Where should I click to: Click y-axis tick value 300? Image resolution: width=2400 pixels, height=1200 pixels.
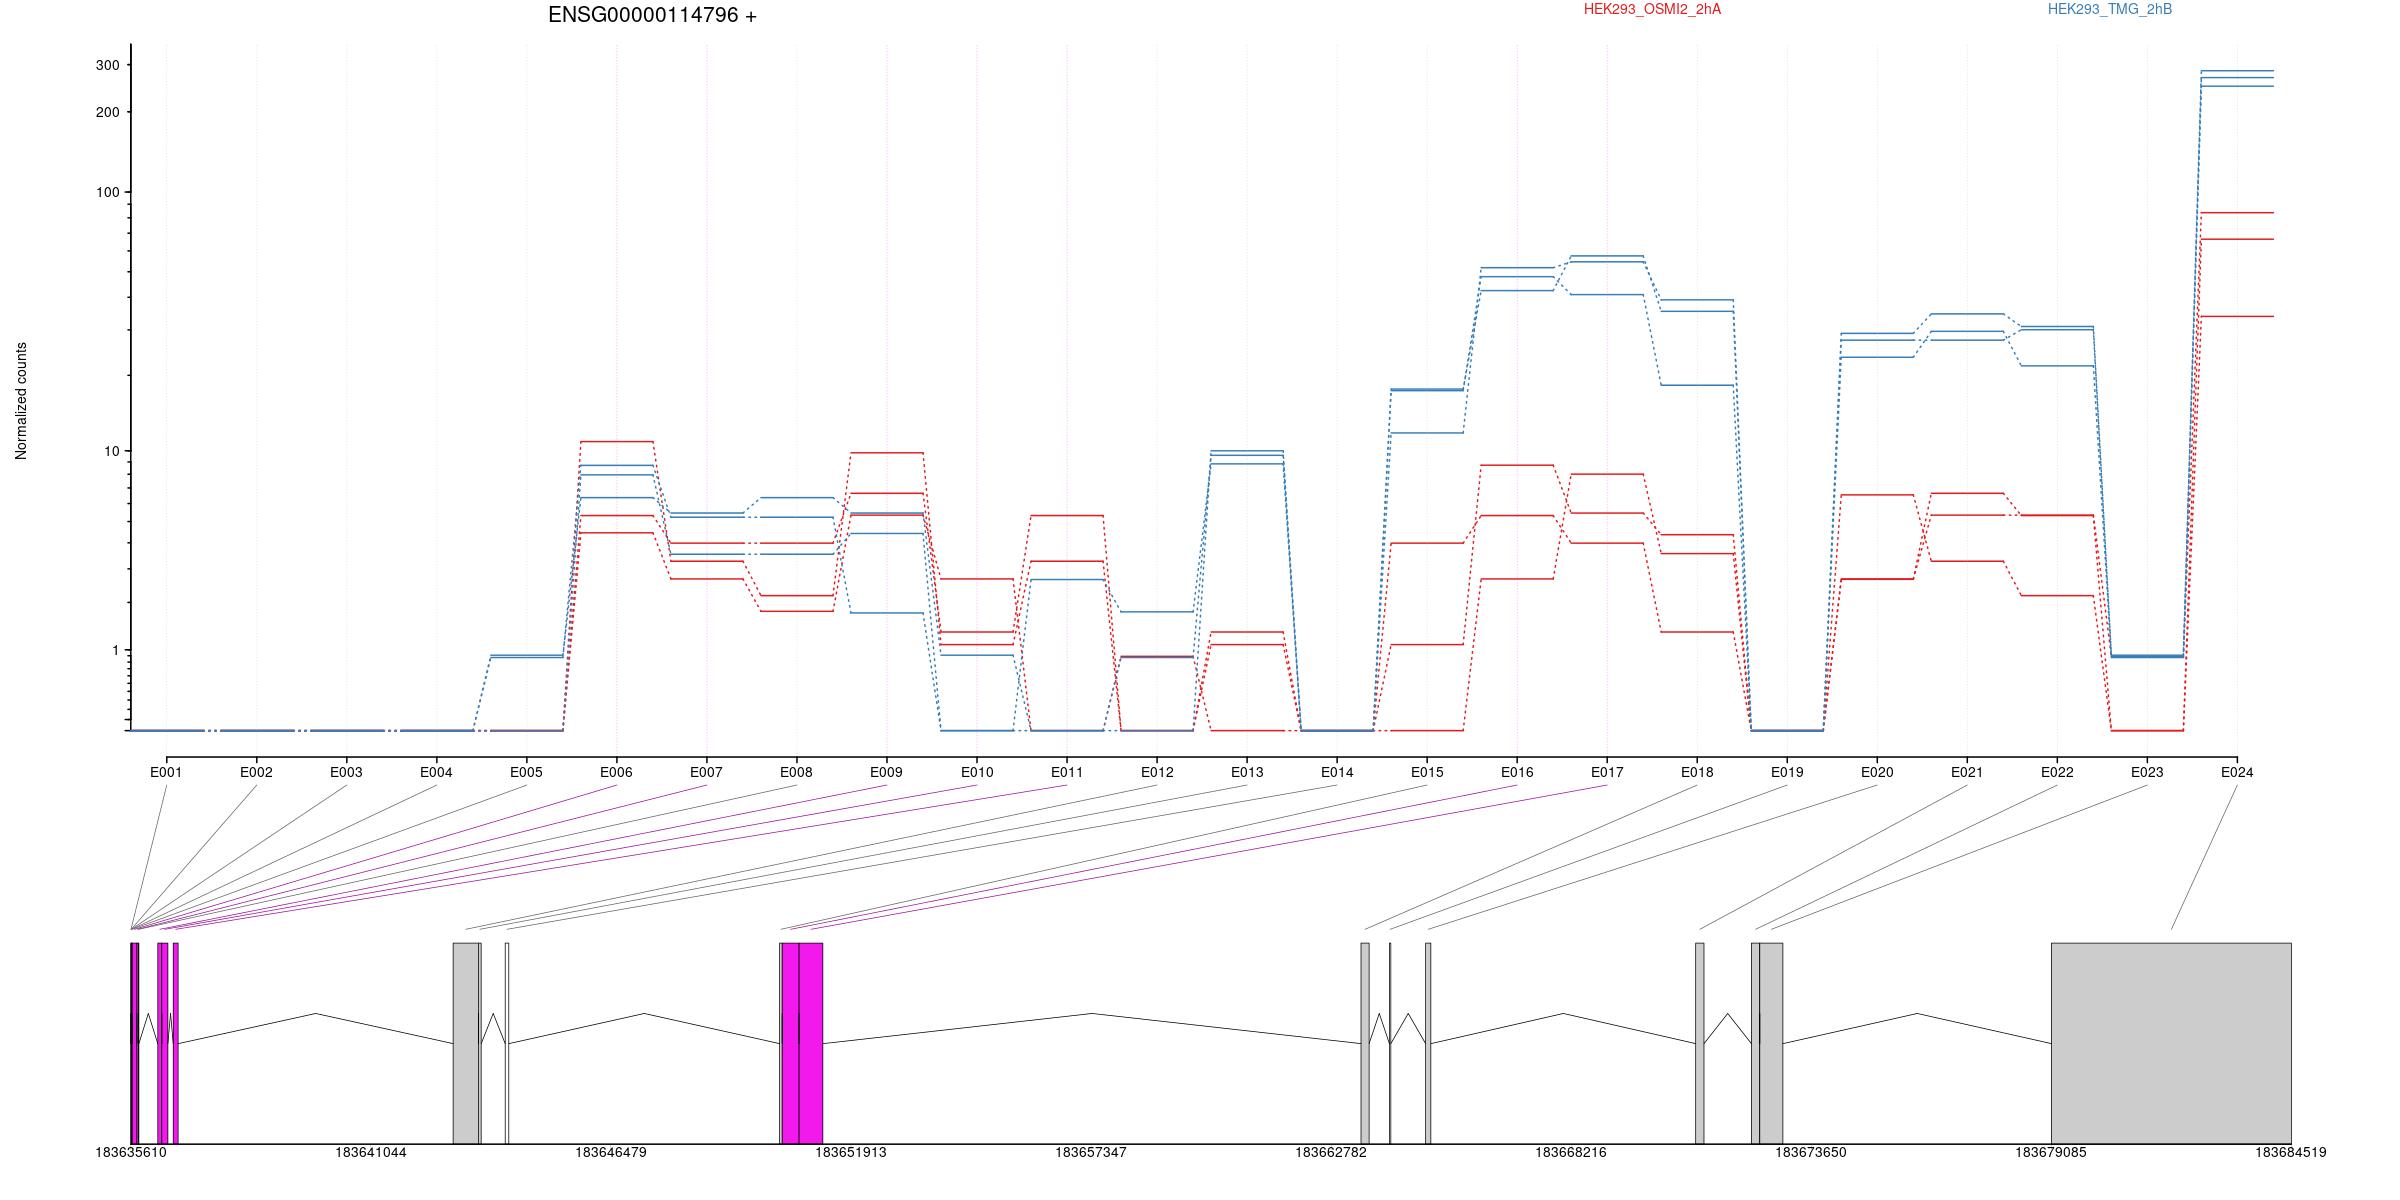tap(107, 65)
